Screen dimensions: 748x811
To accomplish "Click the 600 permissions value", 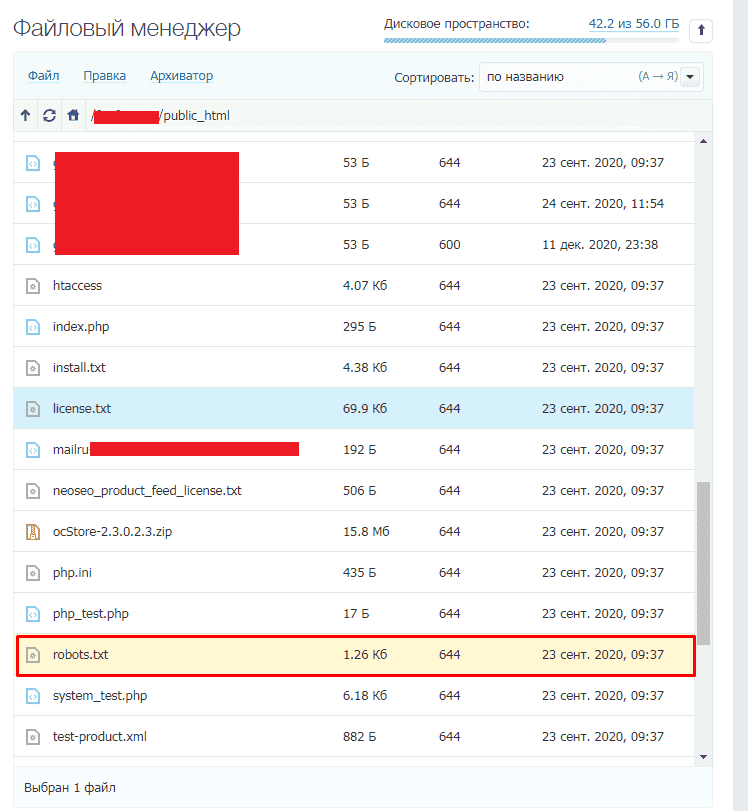I will tap(450, 245).
